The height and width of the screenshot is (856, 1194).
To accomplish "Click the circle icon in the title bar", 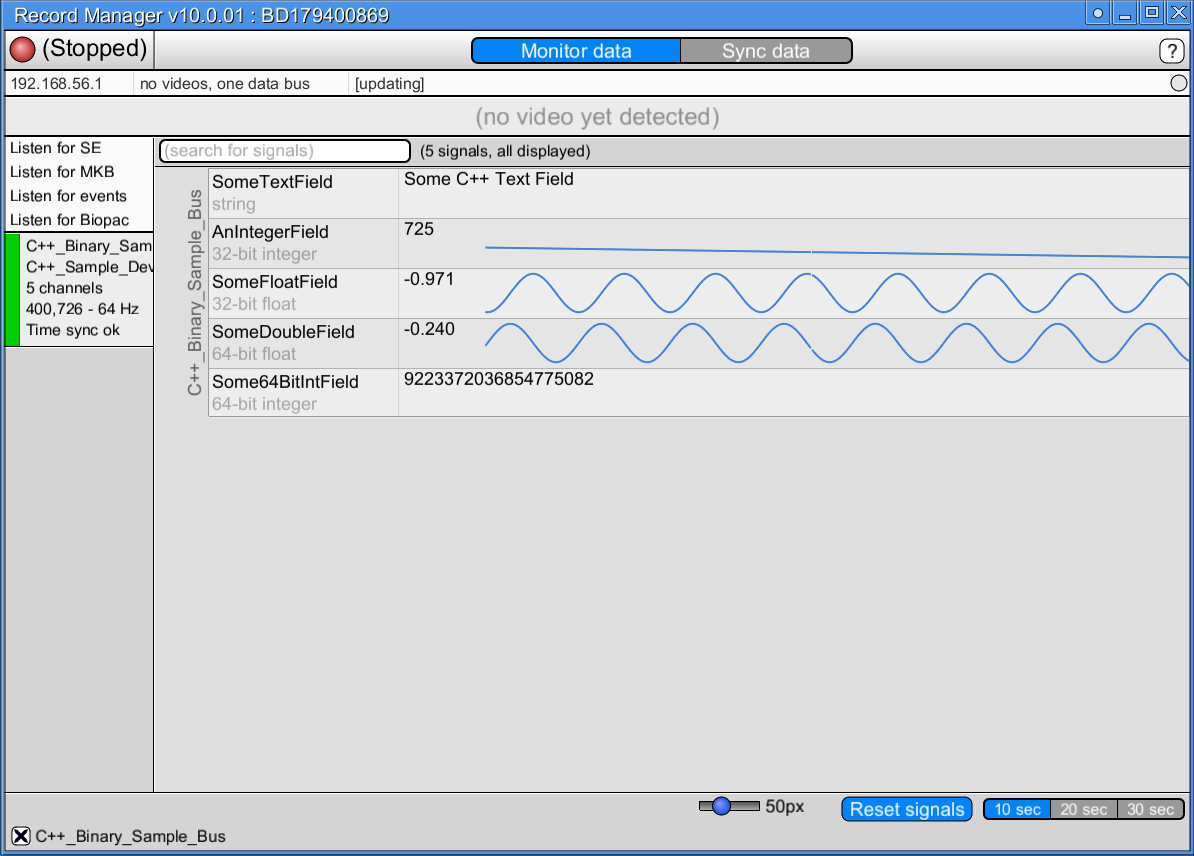I will click(1097, 13).
